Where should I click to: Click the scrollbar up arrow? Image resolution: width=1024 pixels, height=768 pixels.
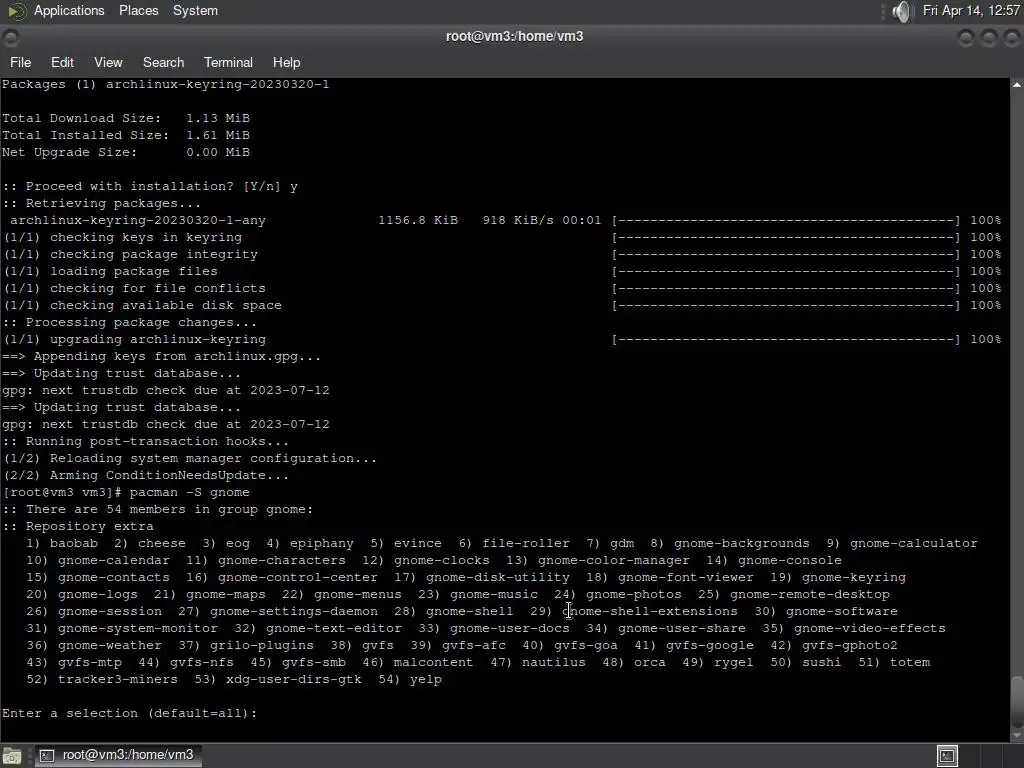click(1017, 85)
